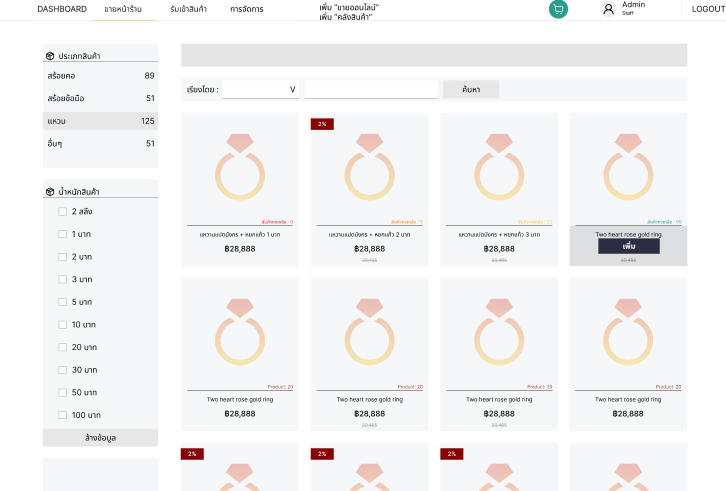Check the 2 สลึง weight filter
The width and height of the screenshot is (726, 491).
[x=62, y=211]
